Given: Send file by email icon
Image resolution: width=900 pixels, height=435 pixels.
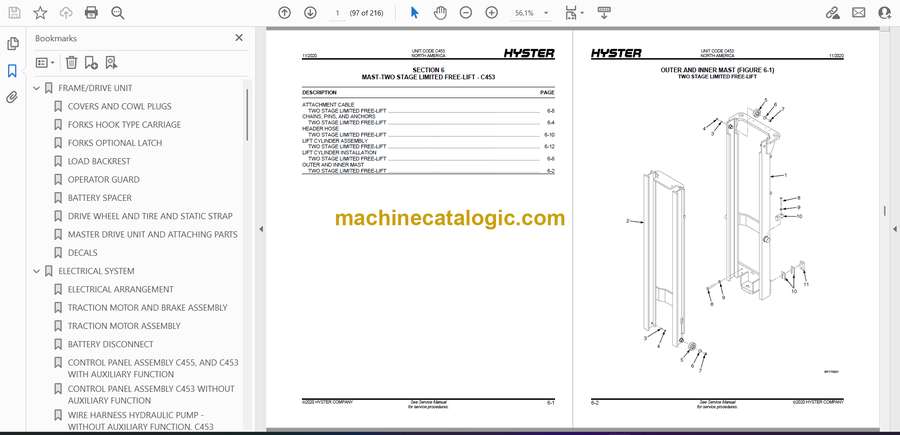Looking at the screenshot, I should (x=859, y=13).
